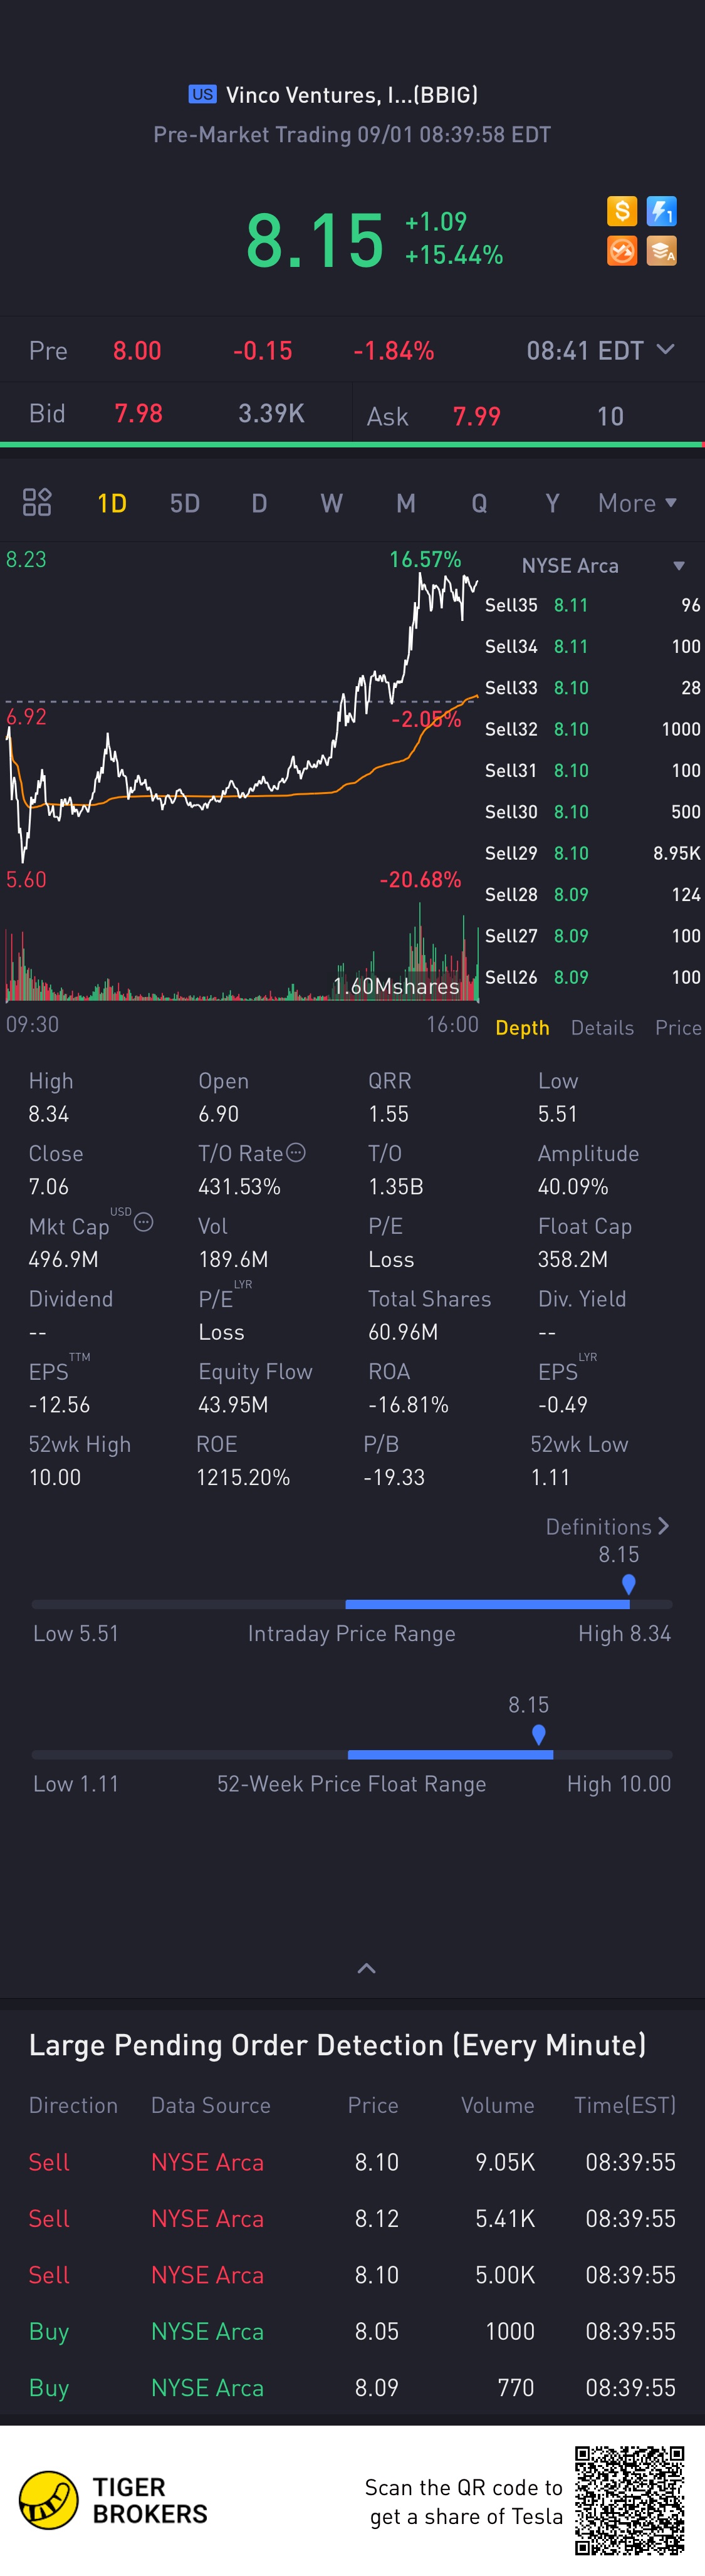Screen dimensions: 705x2576
Task: Open the Definitions link
Action: [x=607, y=1526]
